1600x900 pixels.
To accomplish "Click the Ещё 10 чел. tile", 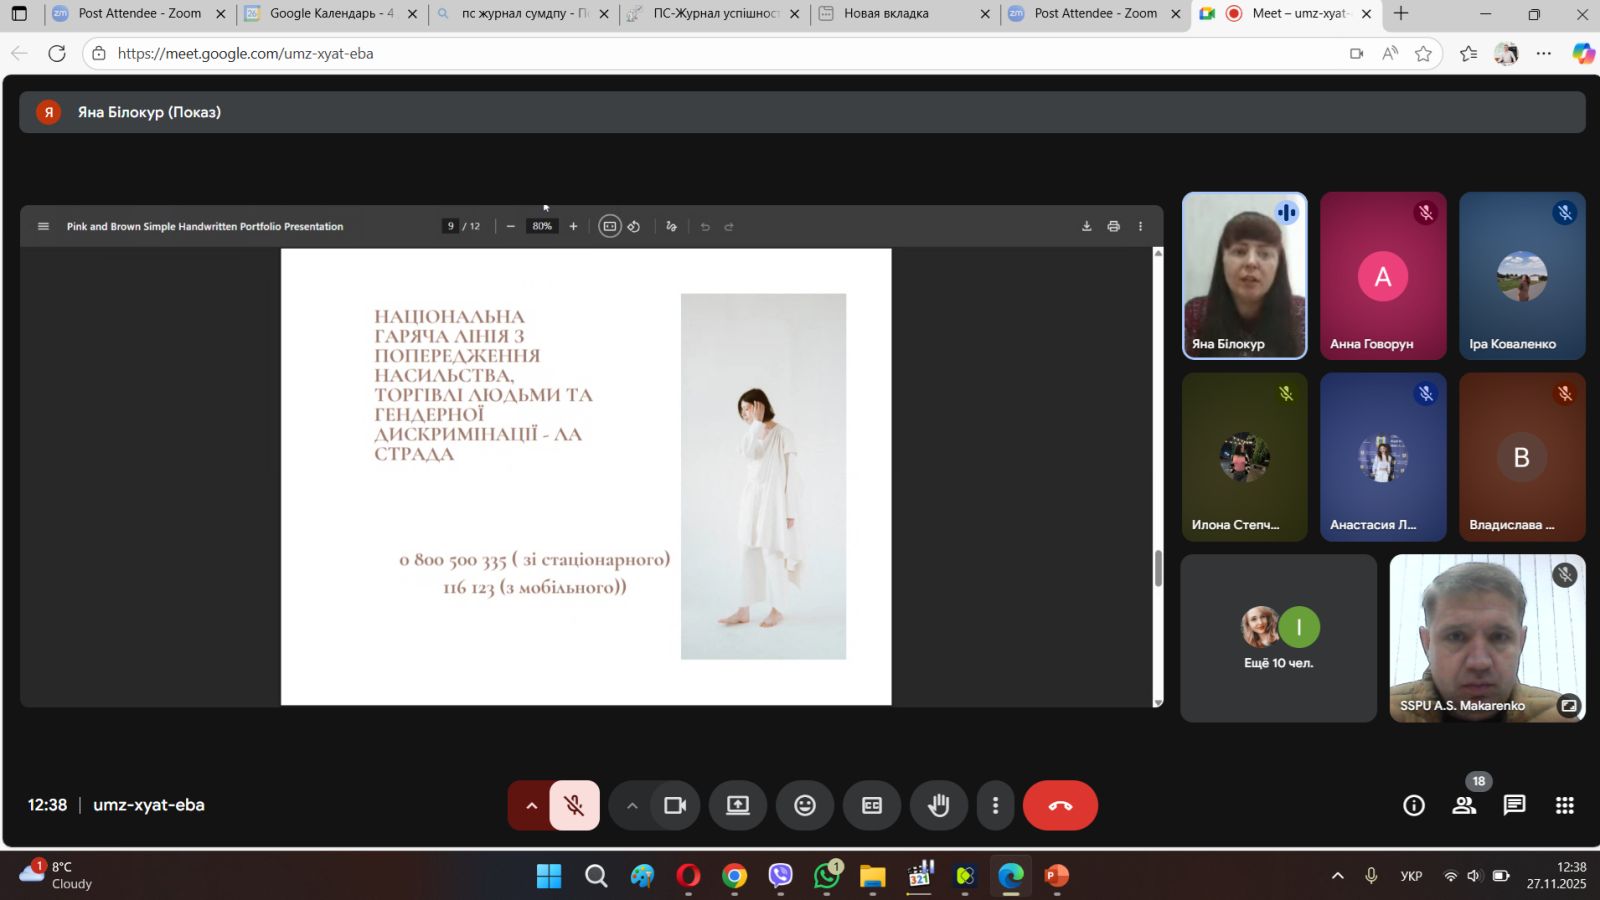I will coord(1278,638).
